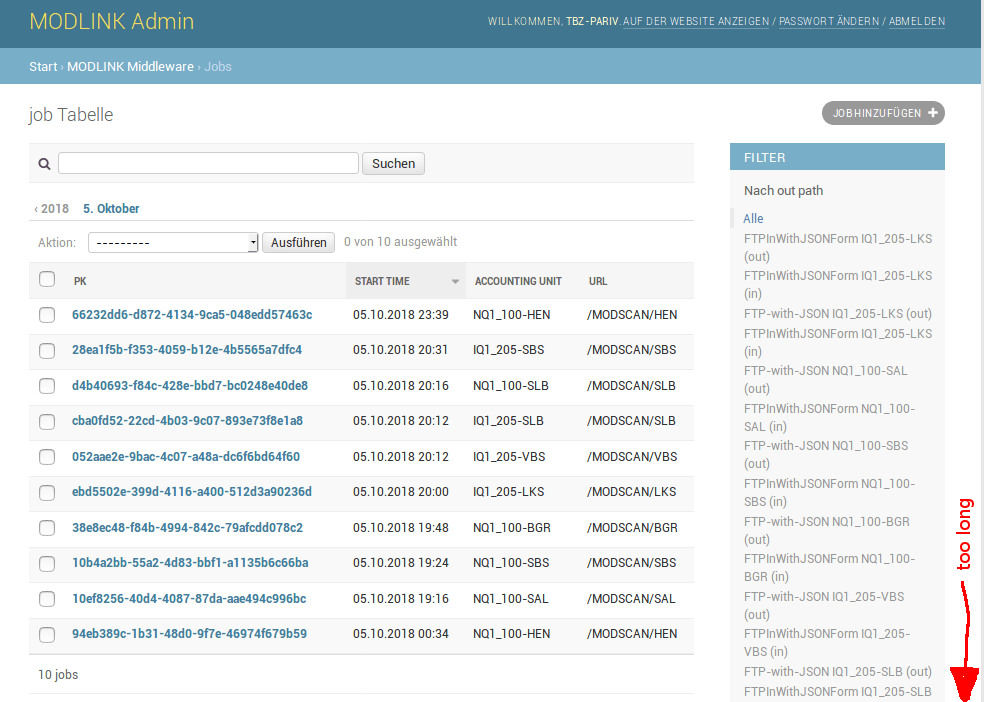The height and width of the screenshot is (702, 984).
Task: Open the Aktion dropdown
Action: 172,242
